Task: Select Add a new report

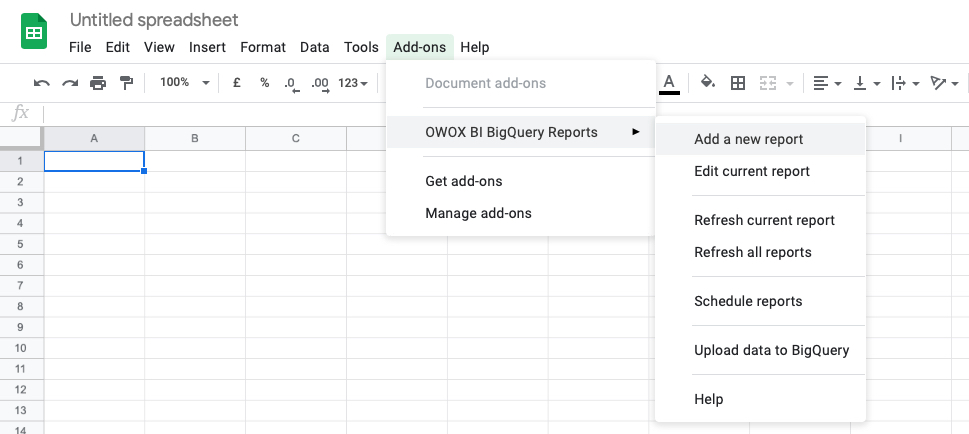Action: [760, 139]
